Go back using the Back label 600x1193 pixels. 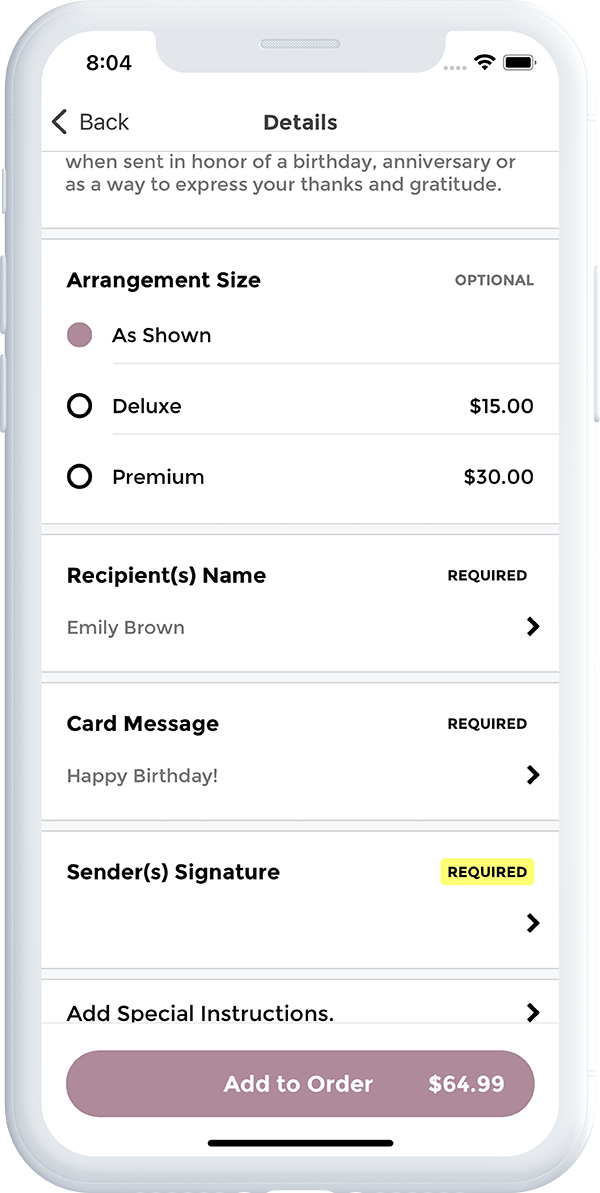point(104,122)
